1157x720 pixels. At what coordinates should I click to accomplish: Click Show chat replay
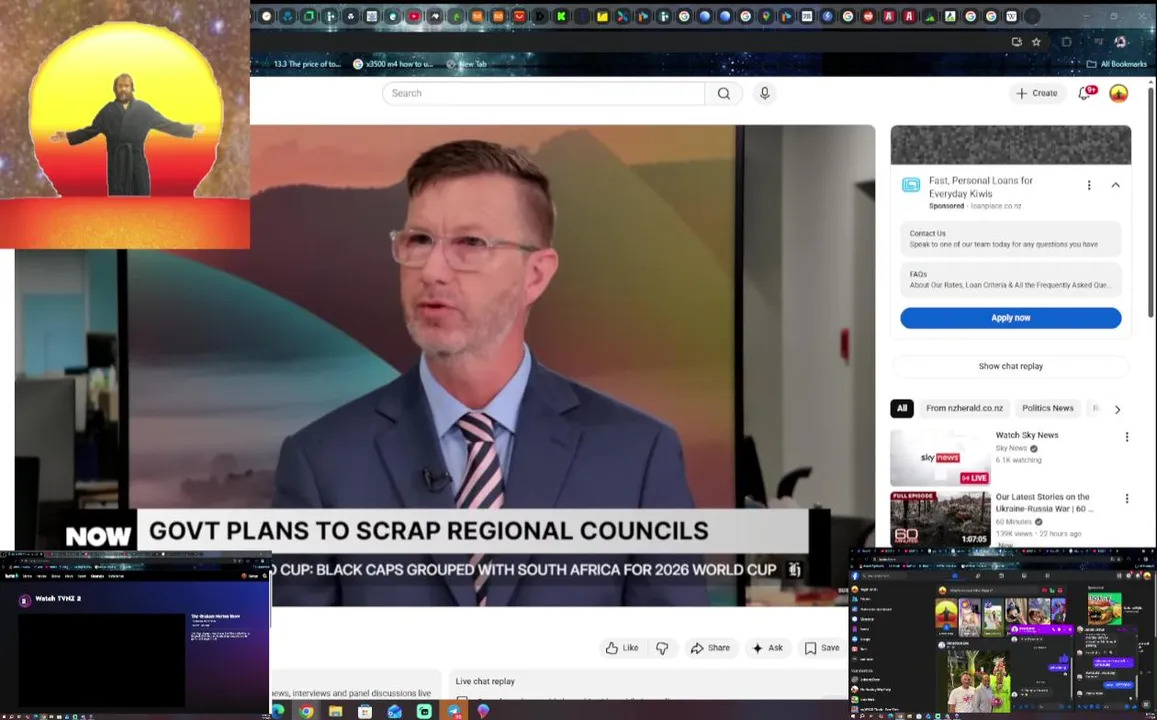point(1010,366)
